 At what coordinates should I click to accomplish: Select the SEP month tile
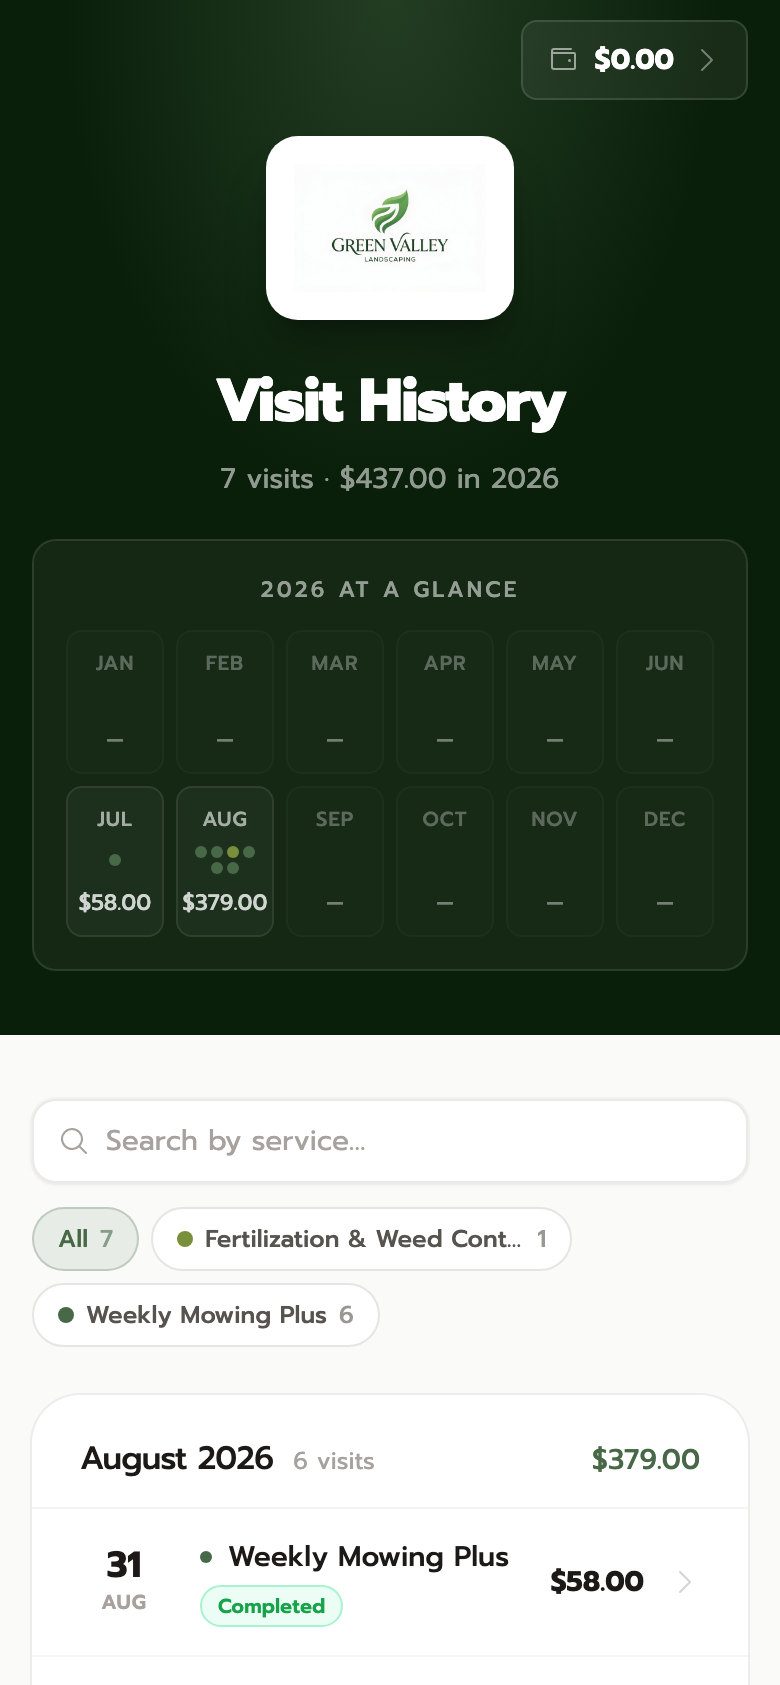335,861
